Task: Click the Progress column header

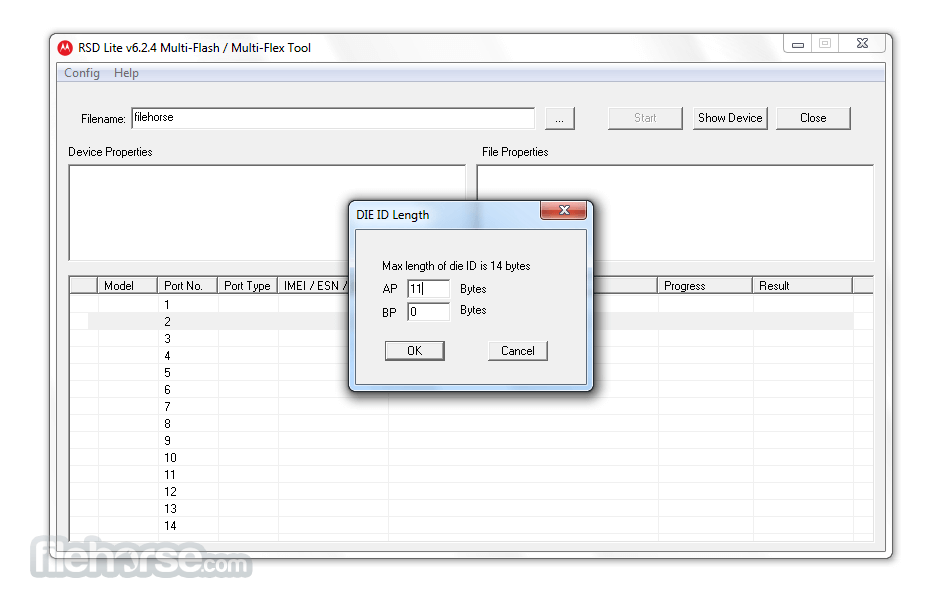Action: [x=705, y=285]
